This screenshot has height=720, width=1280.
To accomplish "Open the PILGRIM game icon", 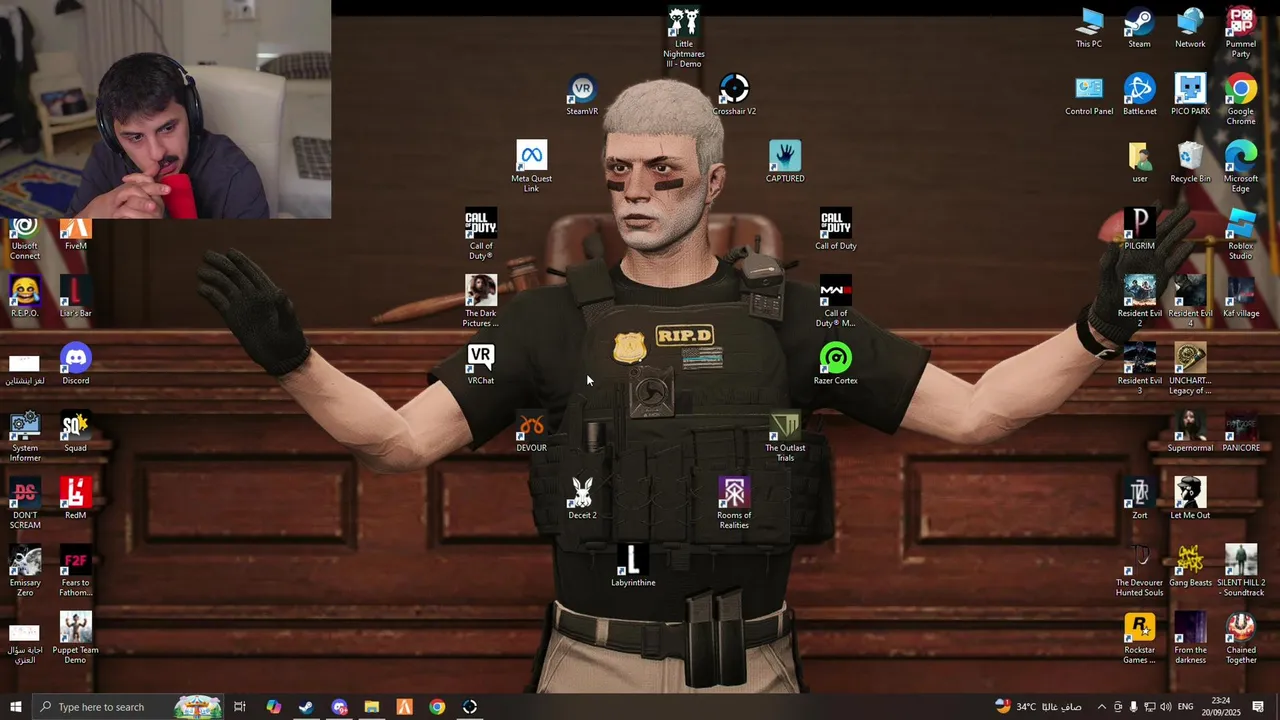I will point(1139,229).
